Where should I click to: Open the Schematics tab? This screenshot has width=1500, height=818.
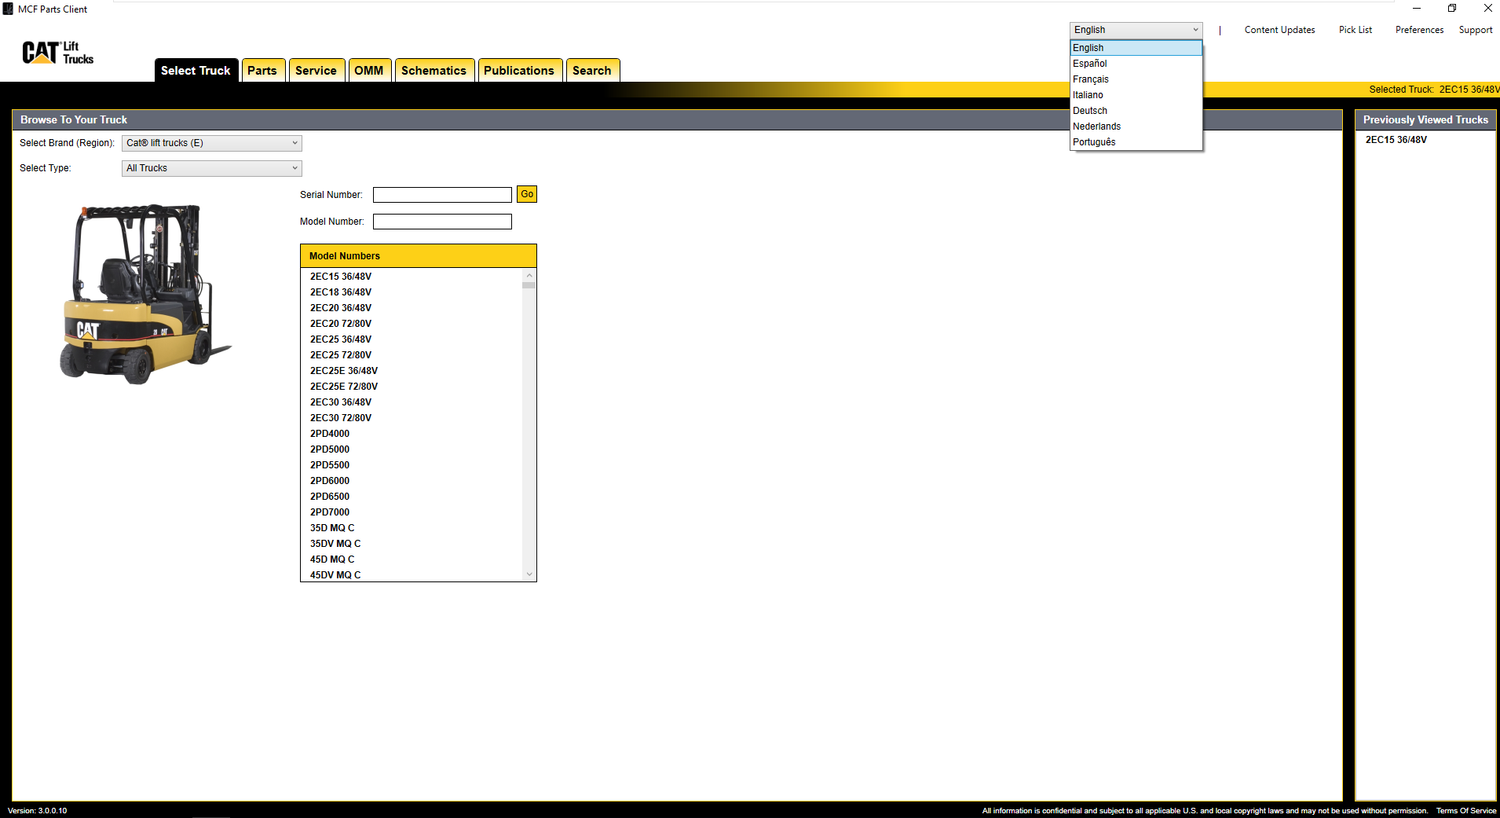pyautogui.click(x=433, y=71)
